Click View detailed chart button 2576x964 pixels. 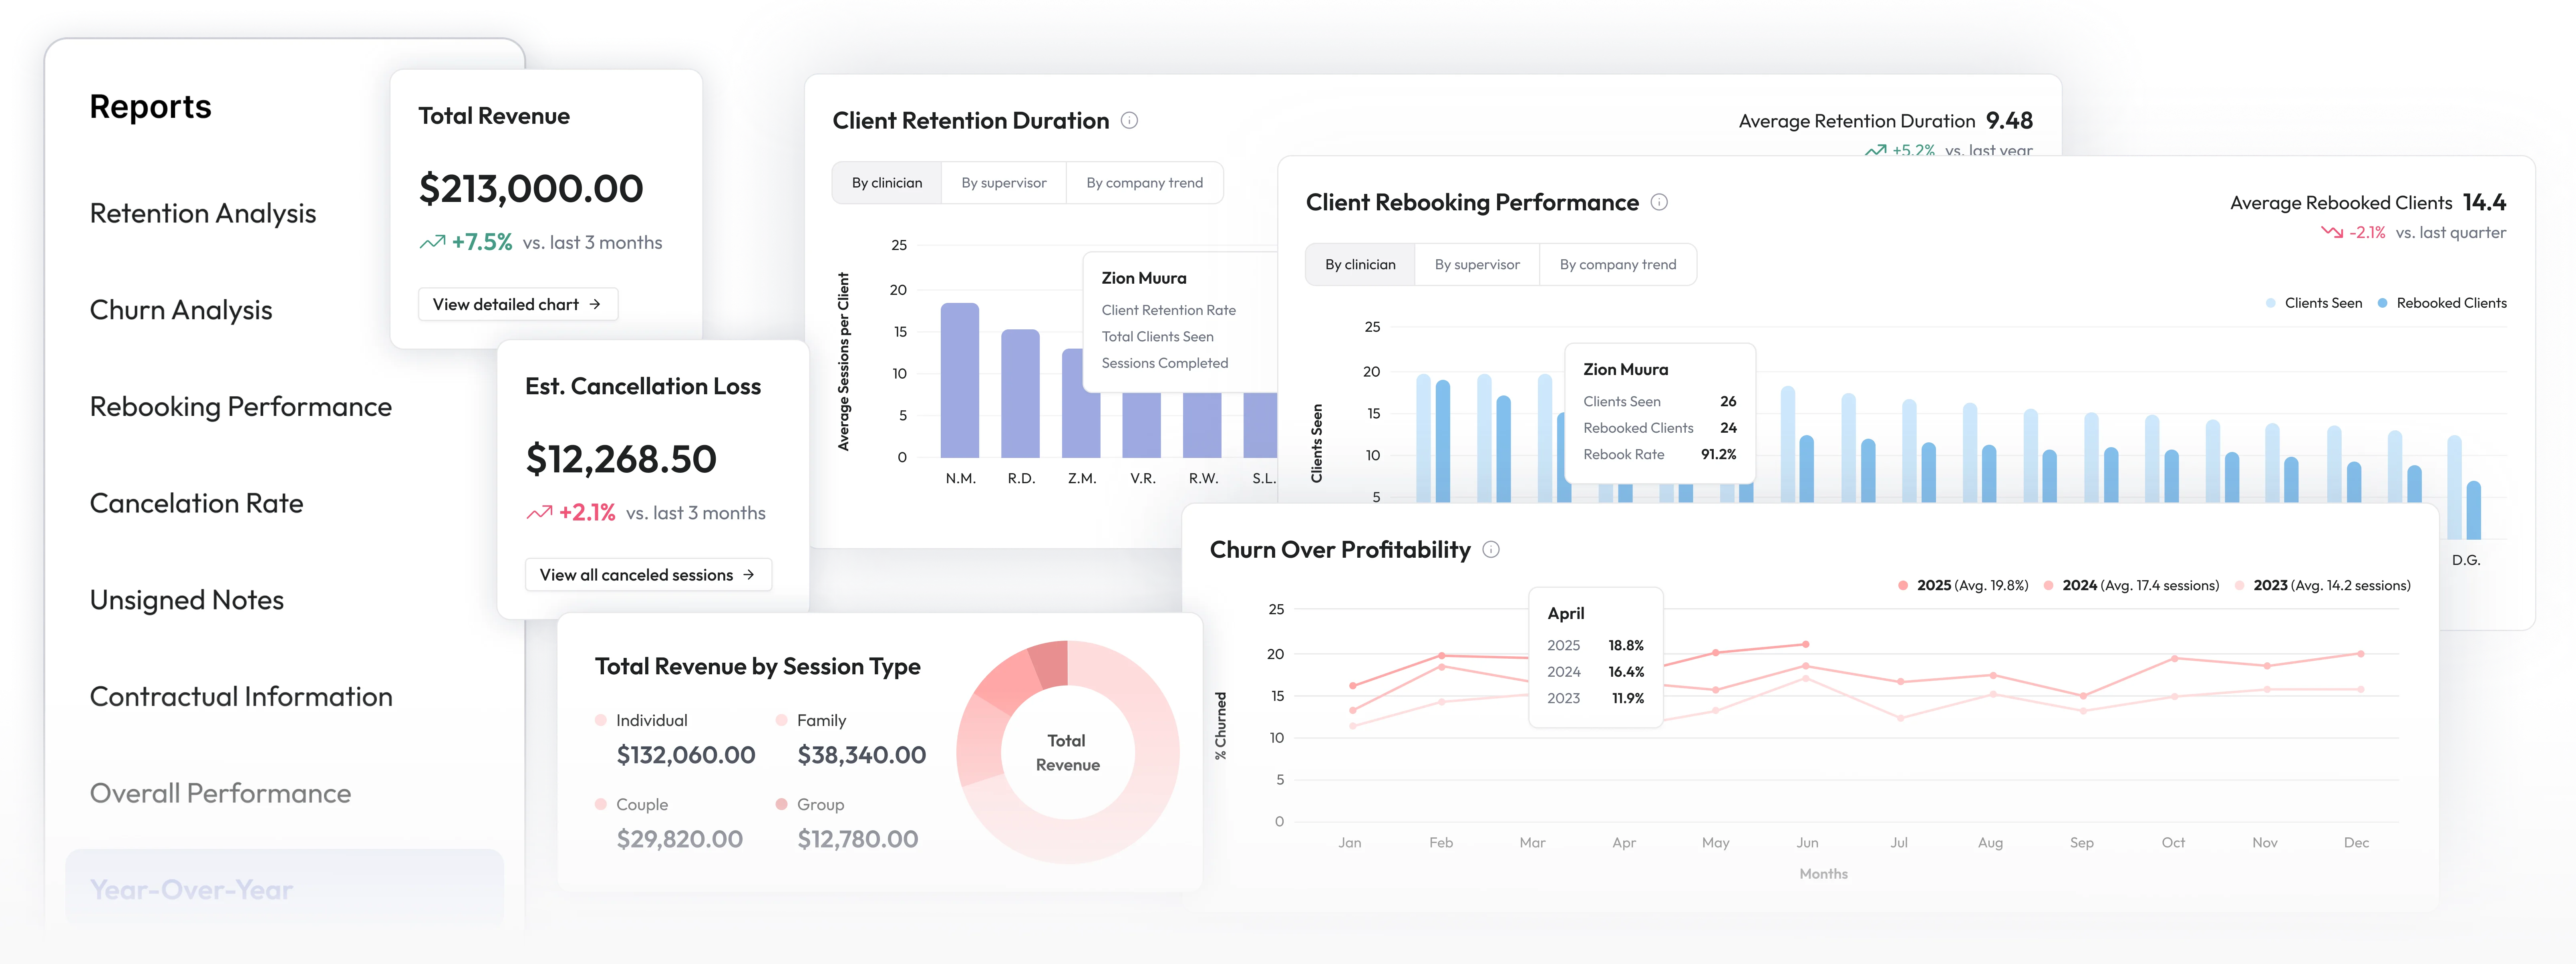coord(517,304)
